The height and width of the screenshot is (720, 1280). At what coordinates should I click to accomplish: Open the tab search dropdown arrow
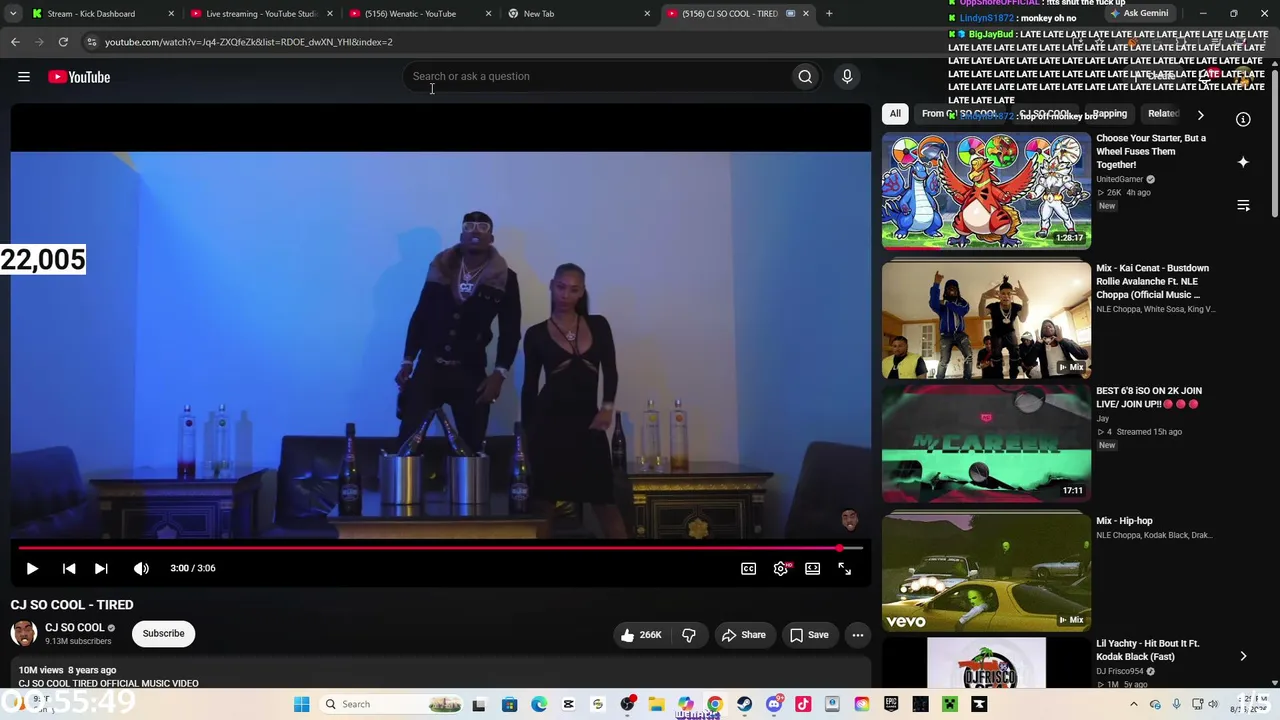point(13,14)
